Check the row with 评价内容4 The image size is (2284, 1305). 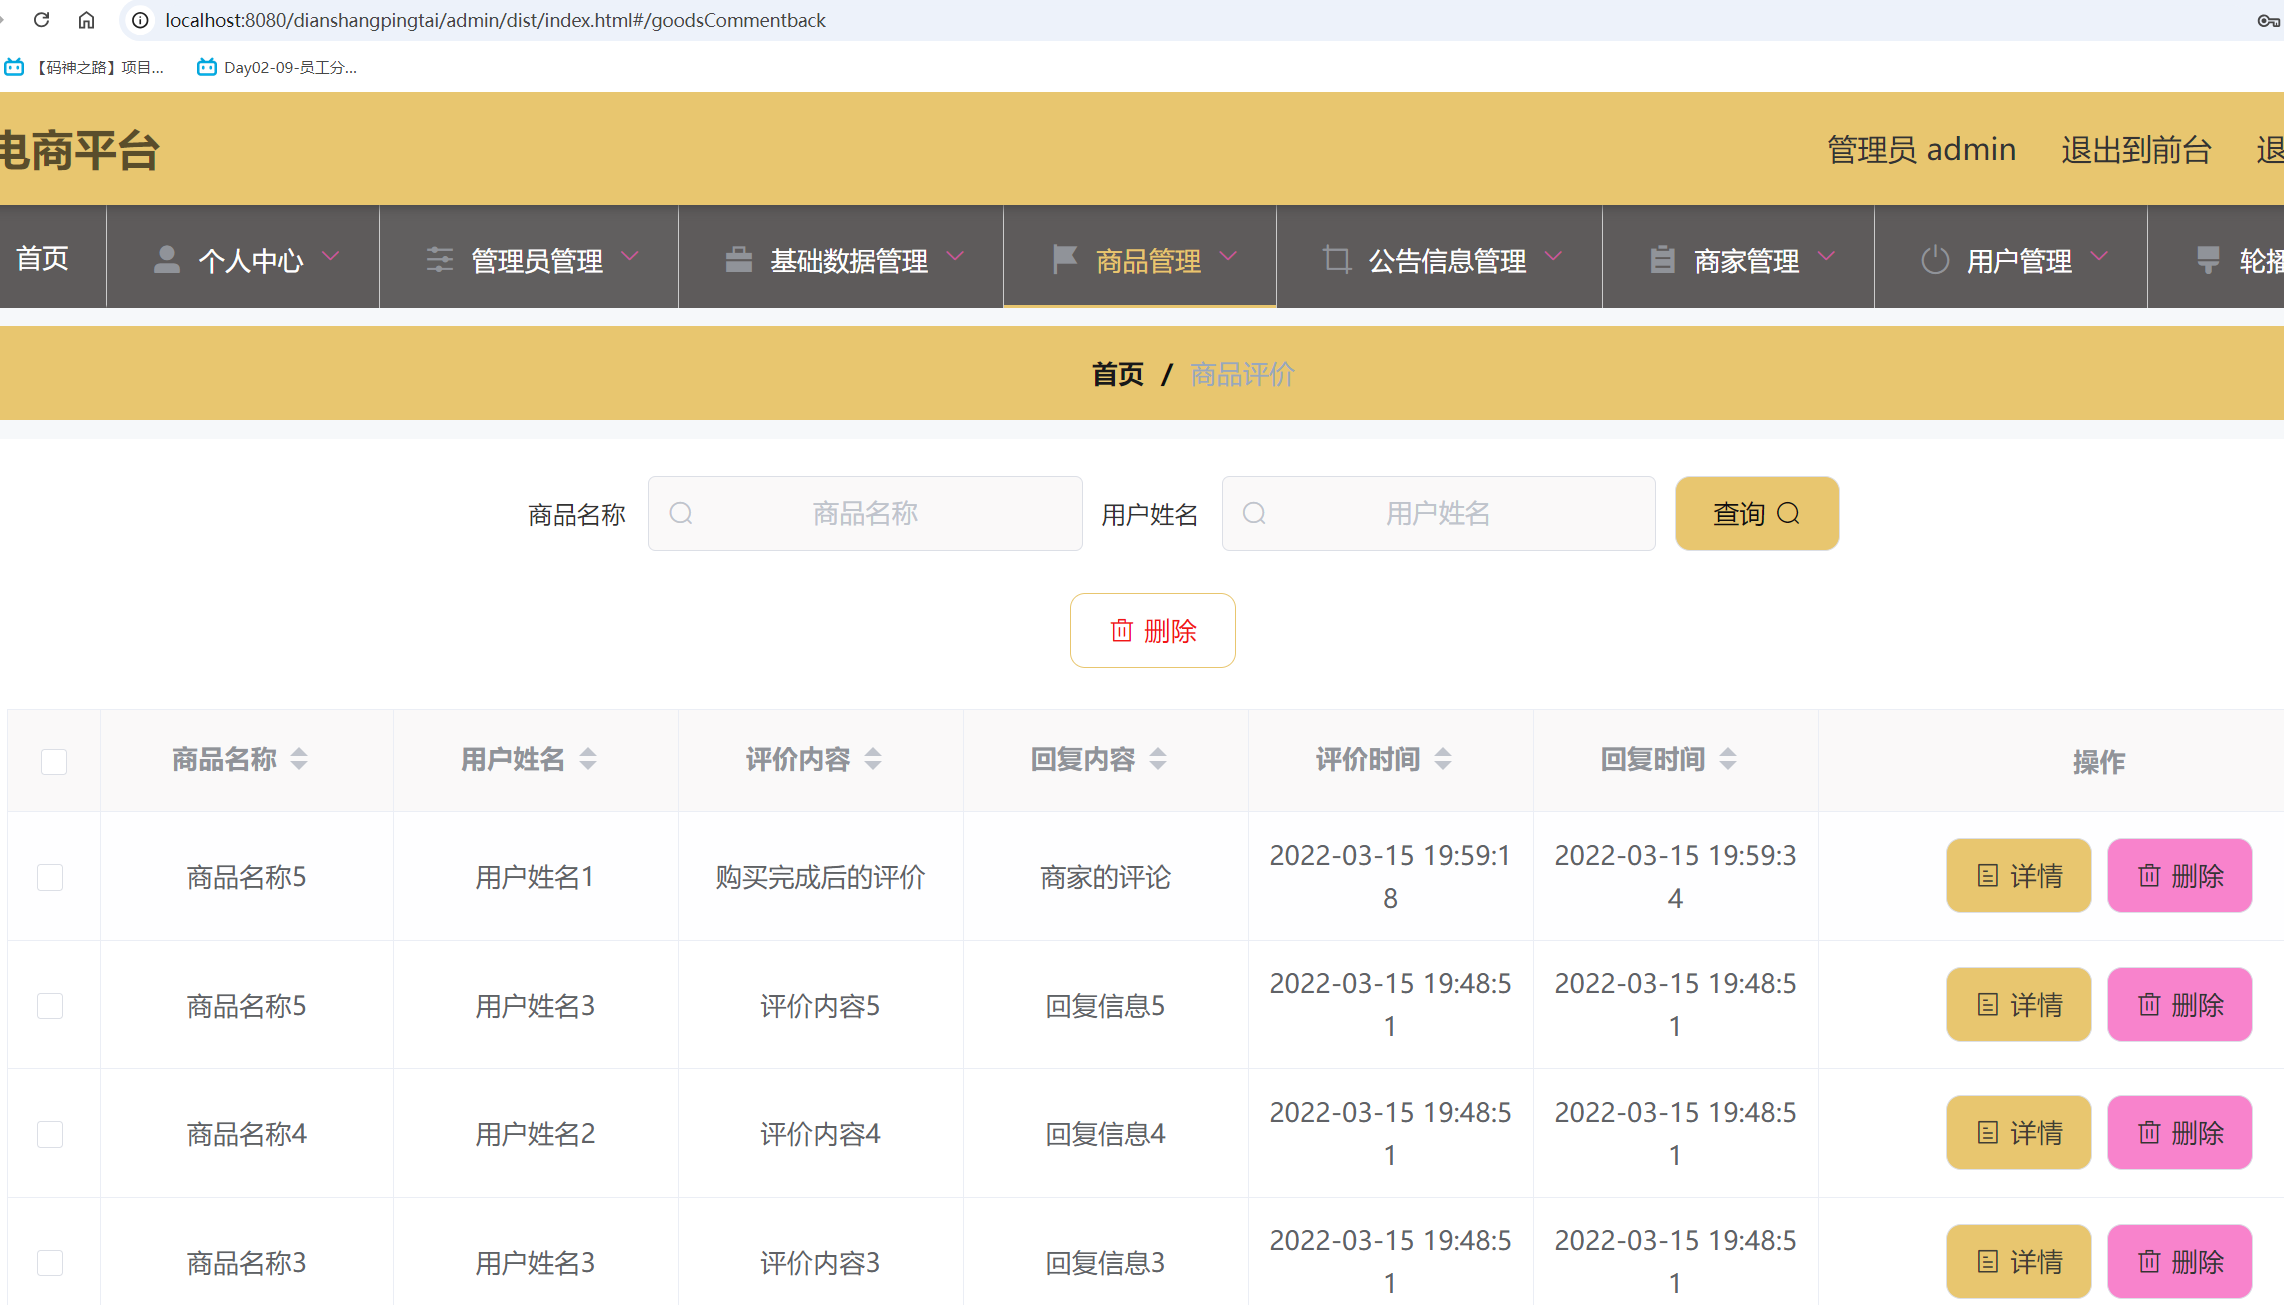[x=50, y=1134]
